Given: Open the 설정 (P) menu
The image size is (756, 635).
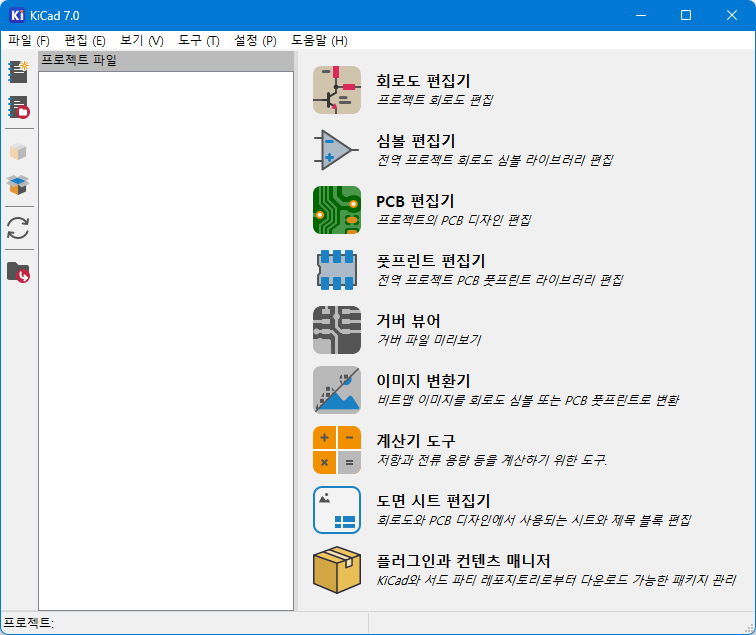Looking at the screenshot, I should click(256, 41).
